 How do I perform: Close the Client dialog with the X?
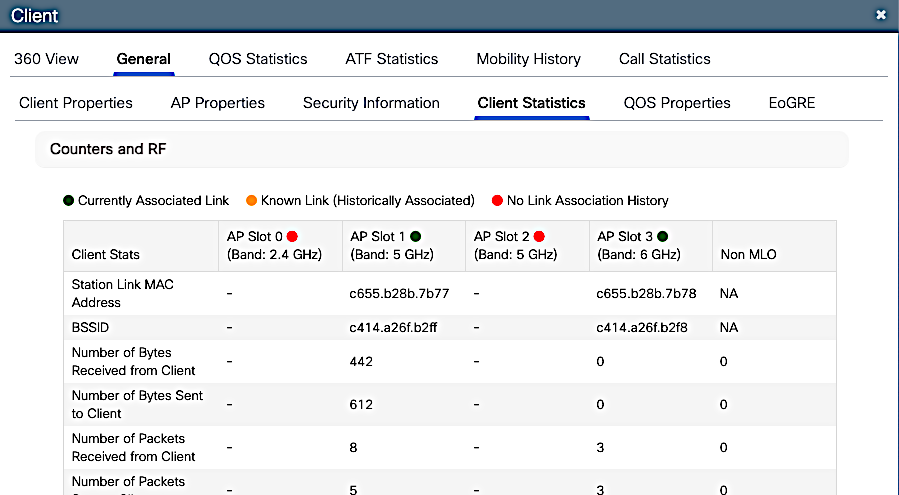pos(880,15)
